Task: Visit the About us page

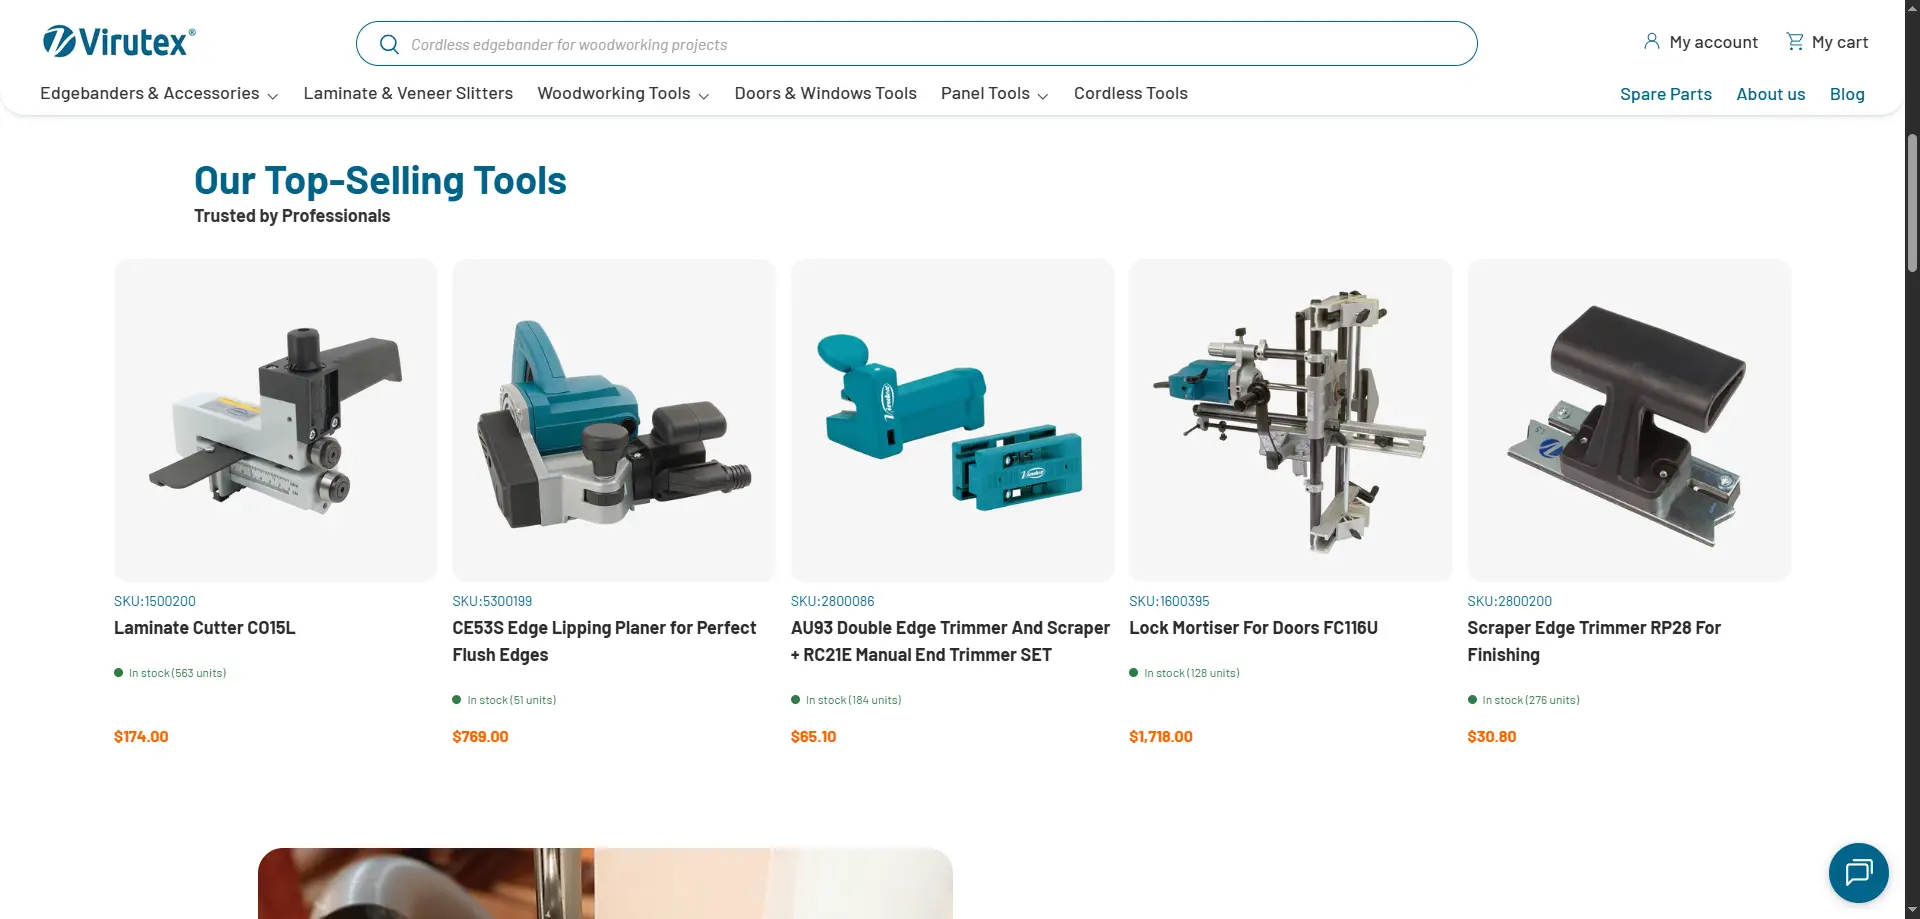Action: point(1770,94)
